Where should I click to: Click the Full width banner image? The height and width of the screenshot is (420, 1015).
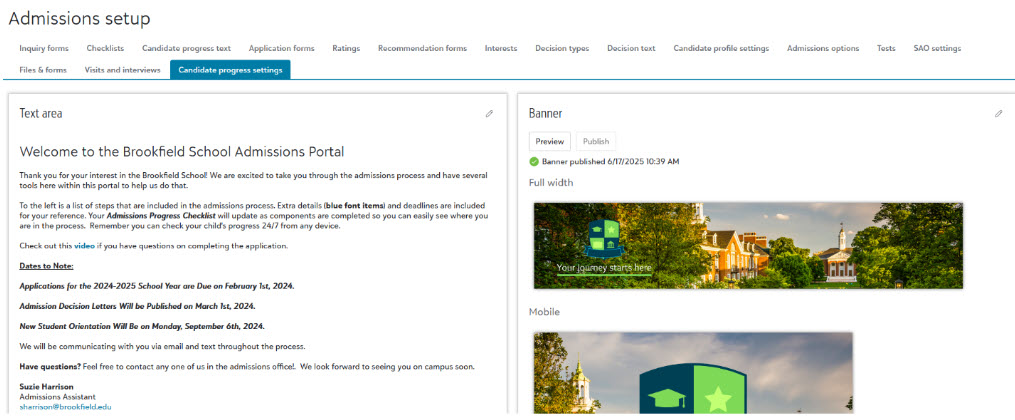(x=748, y=245)
